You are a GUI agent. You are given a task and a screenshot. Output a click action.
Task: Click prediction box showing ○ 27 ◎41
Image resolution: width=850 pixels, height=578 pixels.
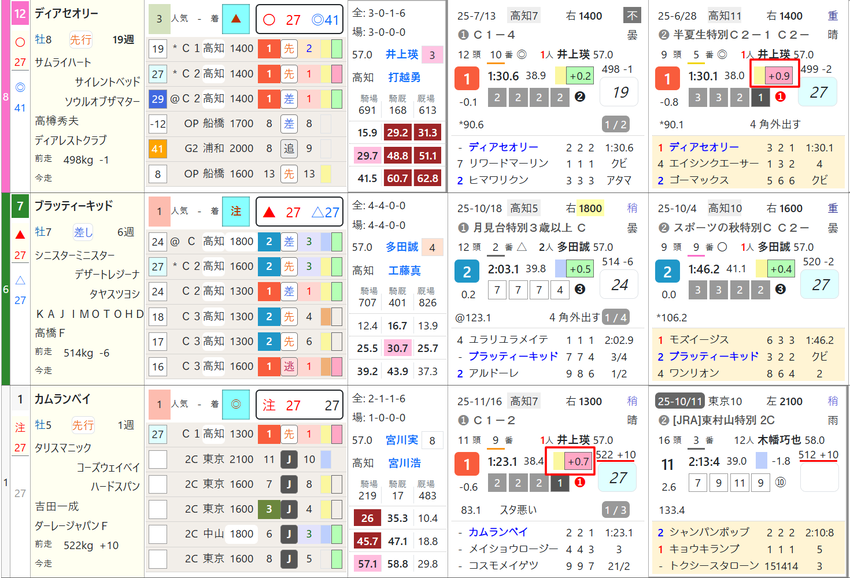300,20
